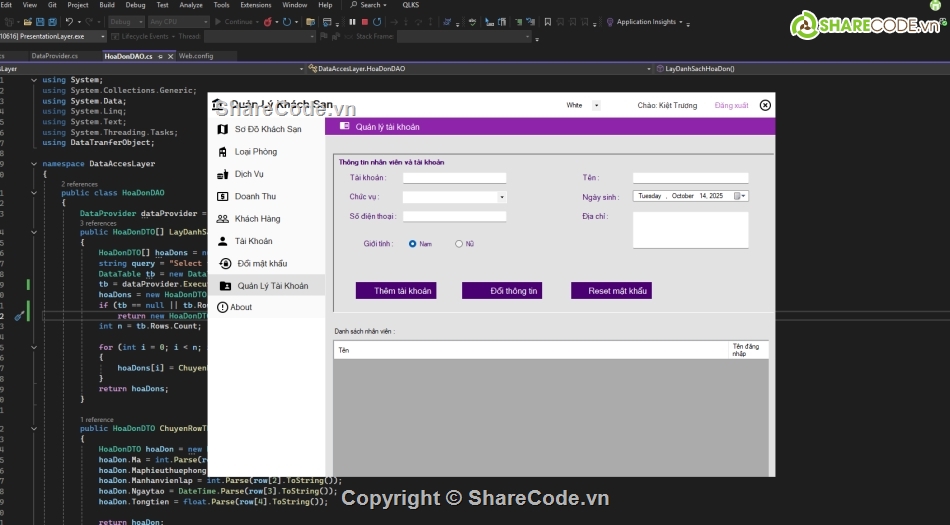Screen dimensions: 950x525
Task: Click the Tài khoản input field
Action: coord(454,178)
